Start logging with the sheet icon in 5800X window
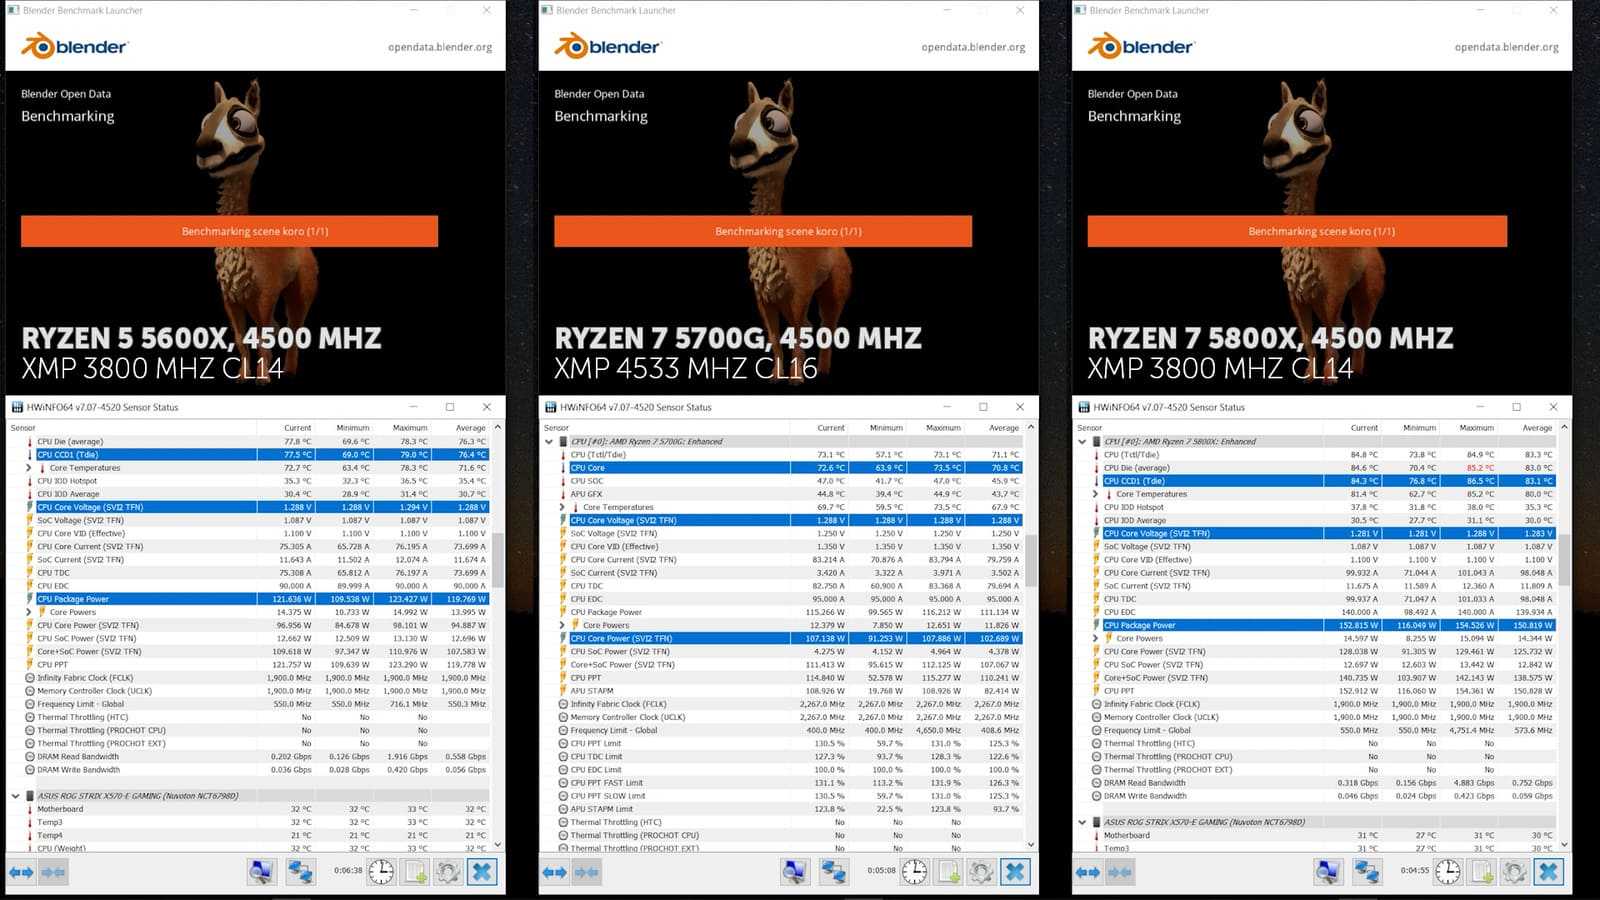 point(1481,872)
